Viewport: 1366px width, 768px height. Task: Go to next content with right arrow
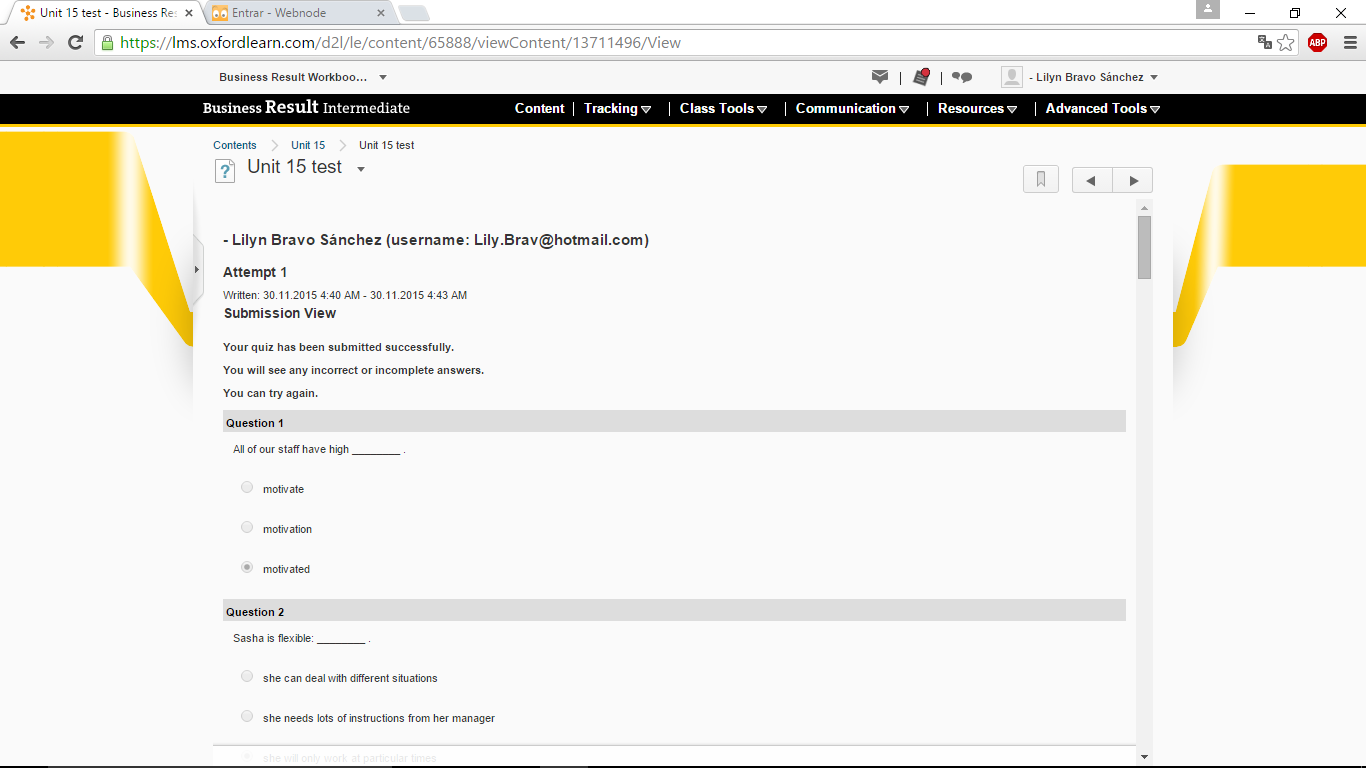click(x=1133, y=181)
